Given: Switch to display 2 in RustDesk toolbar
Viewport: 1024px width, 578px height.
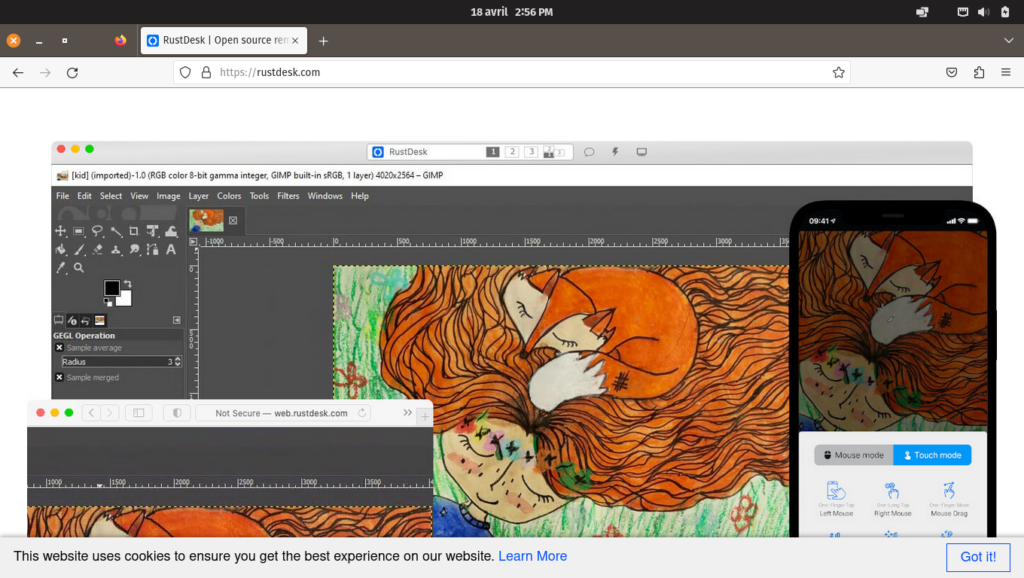Looking at the screenshot, I should pyautogui.click(x=512, y=152).
